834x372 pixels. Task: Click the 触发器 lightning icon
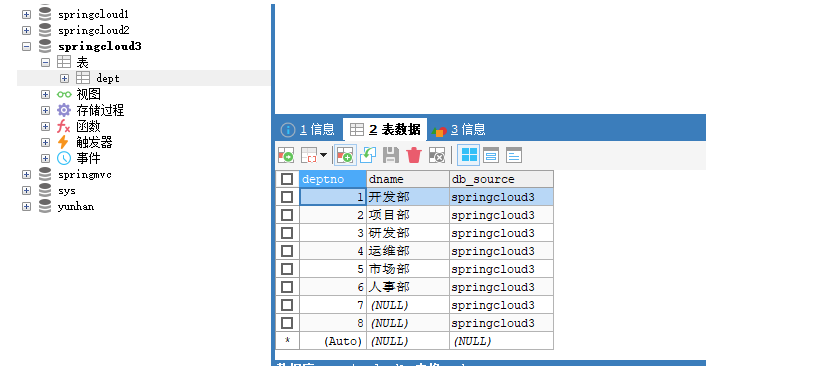63,142
